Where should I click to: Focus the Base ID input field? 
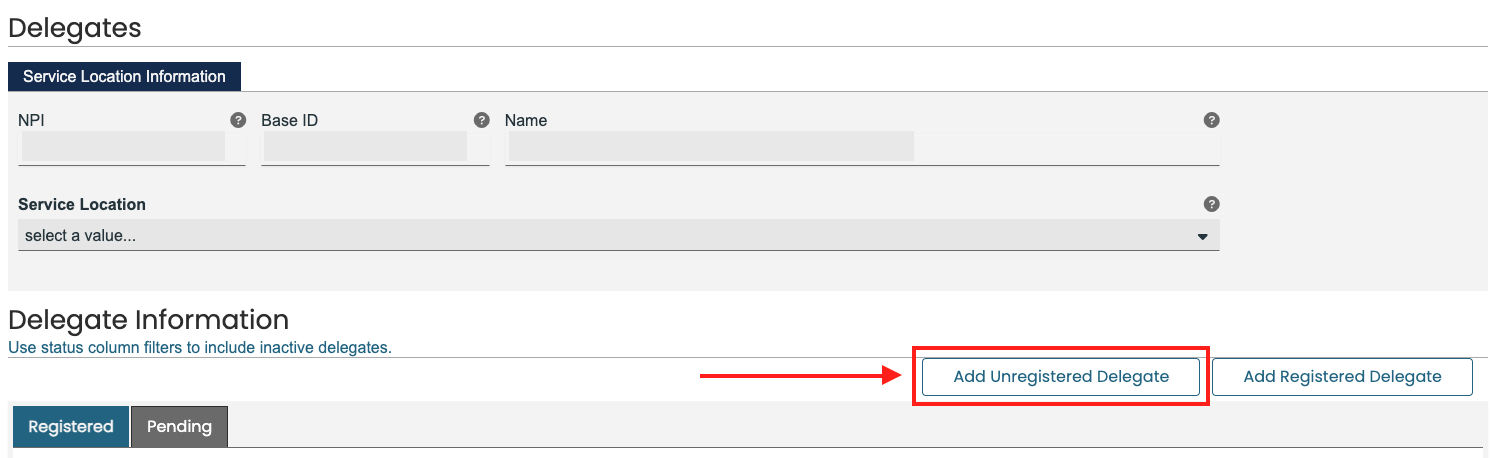(365, 147)
